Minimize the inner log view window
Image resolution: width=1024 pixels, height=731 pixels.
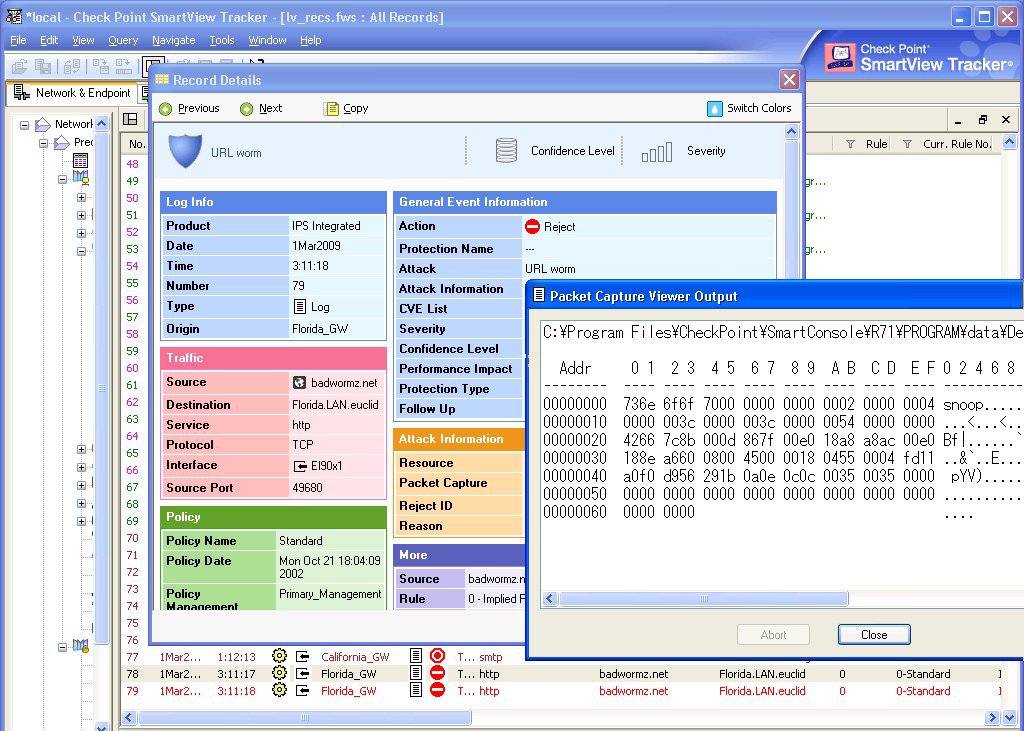pyautogui.click(x=958, y=120)
